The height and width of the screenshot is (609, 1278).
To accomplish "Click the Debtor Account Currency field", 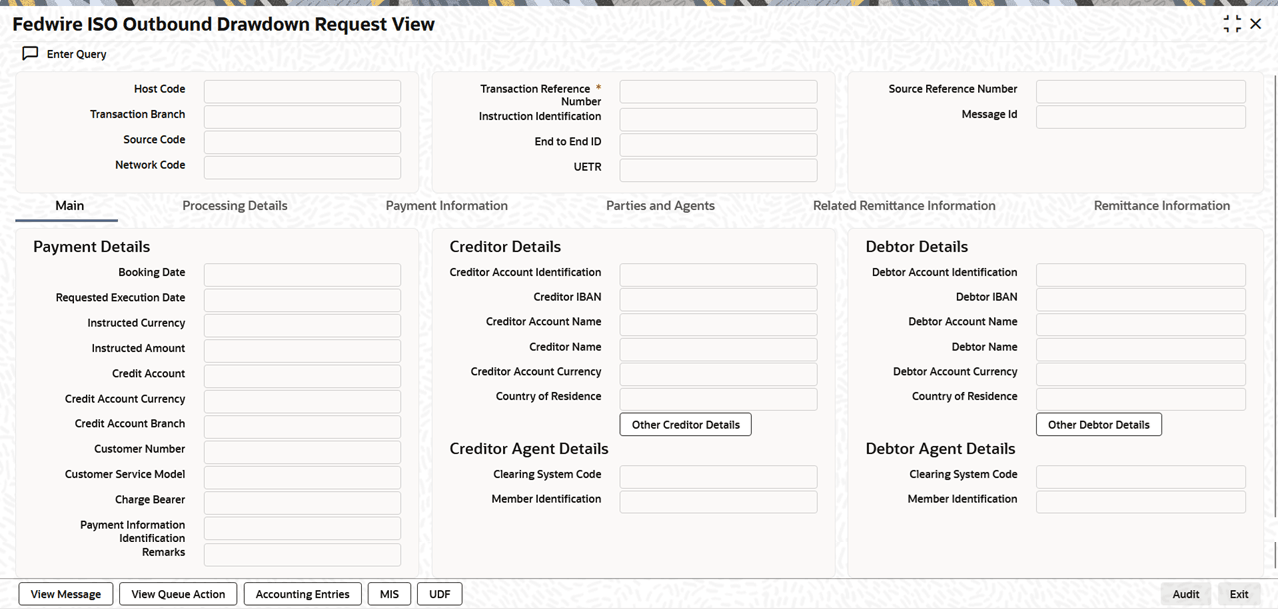I will pos(1141,374).
